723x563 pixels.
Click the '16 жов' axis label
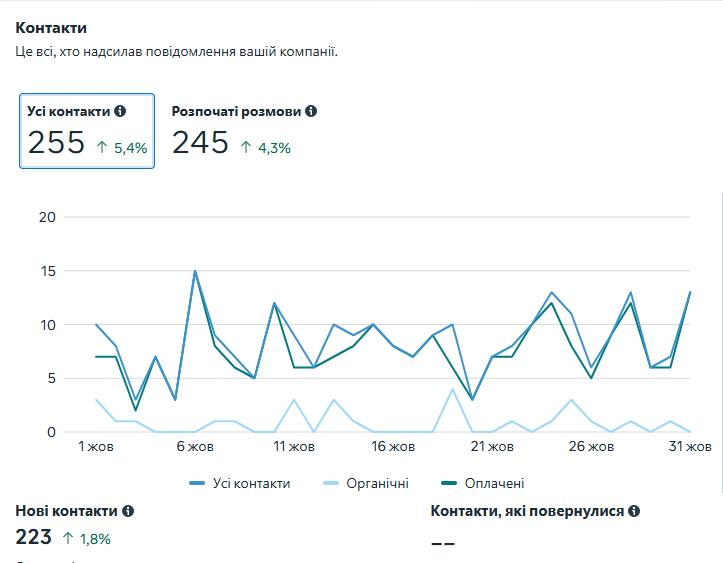pos(393,446)
